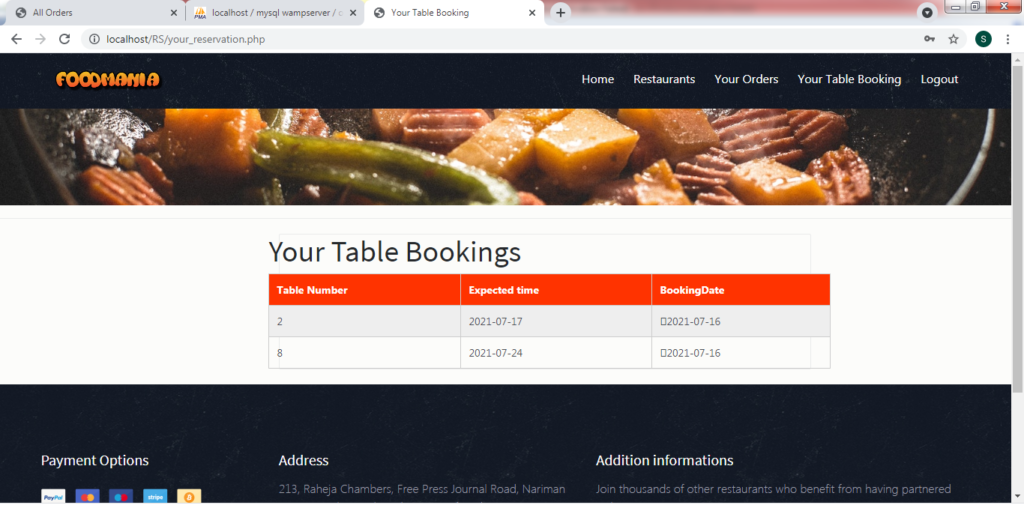
Task: Click the PayPal payment icon
Action: pyautogui.click(x=53, y=497)
